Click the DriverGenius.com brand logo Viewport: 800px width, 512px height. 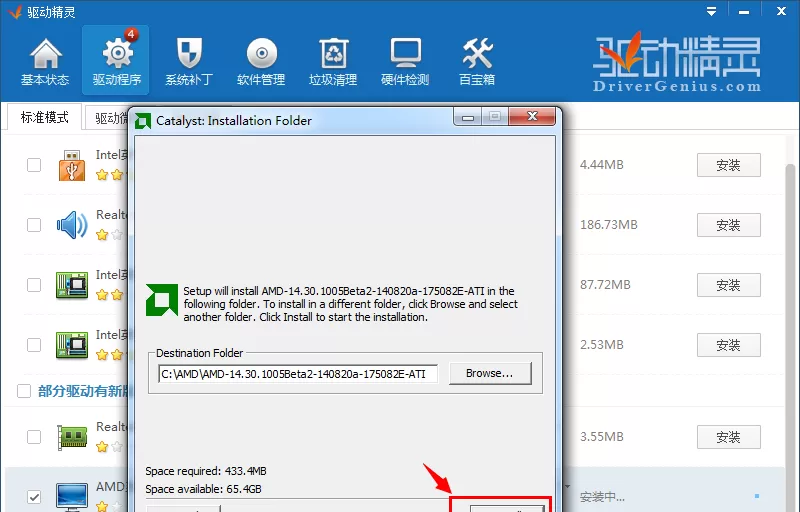tap(677, 62)
